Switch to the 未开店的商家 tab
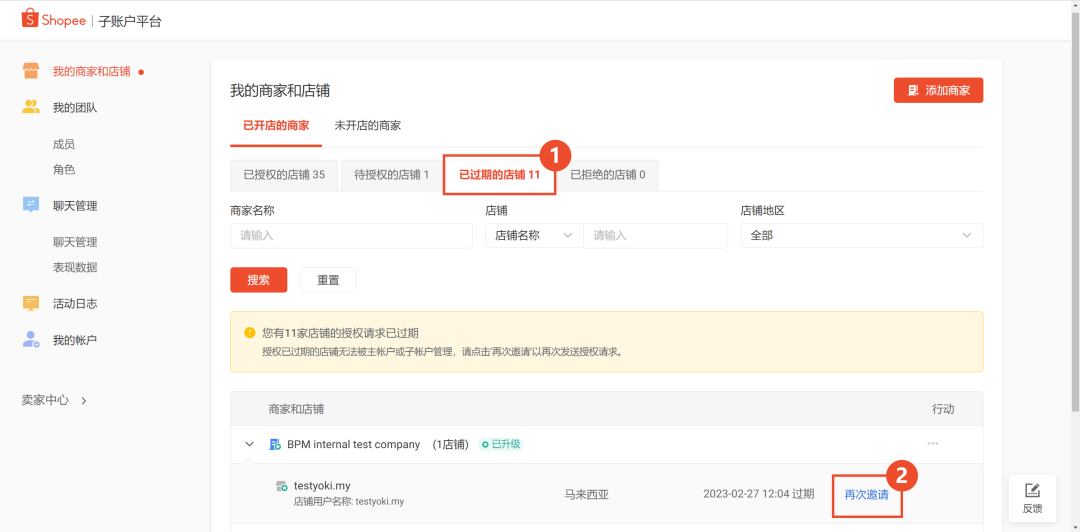Viewport: 1080px width, 532px height. pyautogui.click(x=367, y=125)
